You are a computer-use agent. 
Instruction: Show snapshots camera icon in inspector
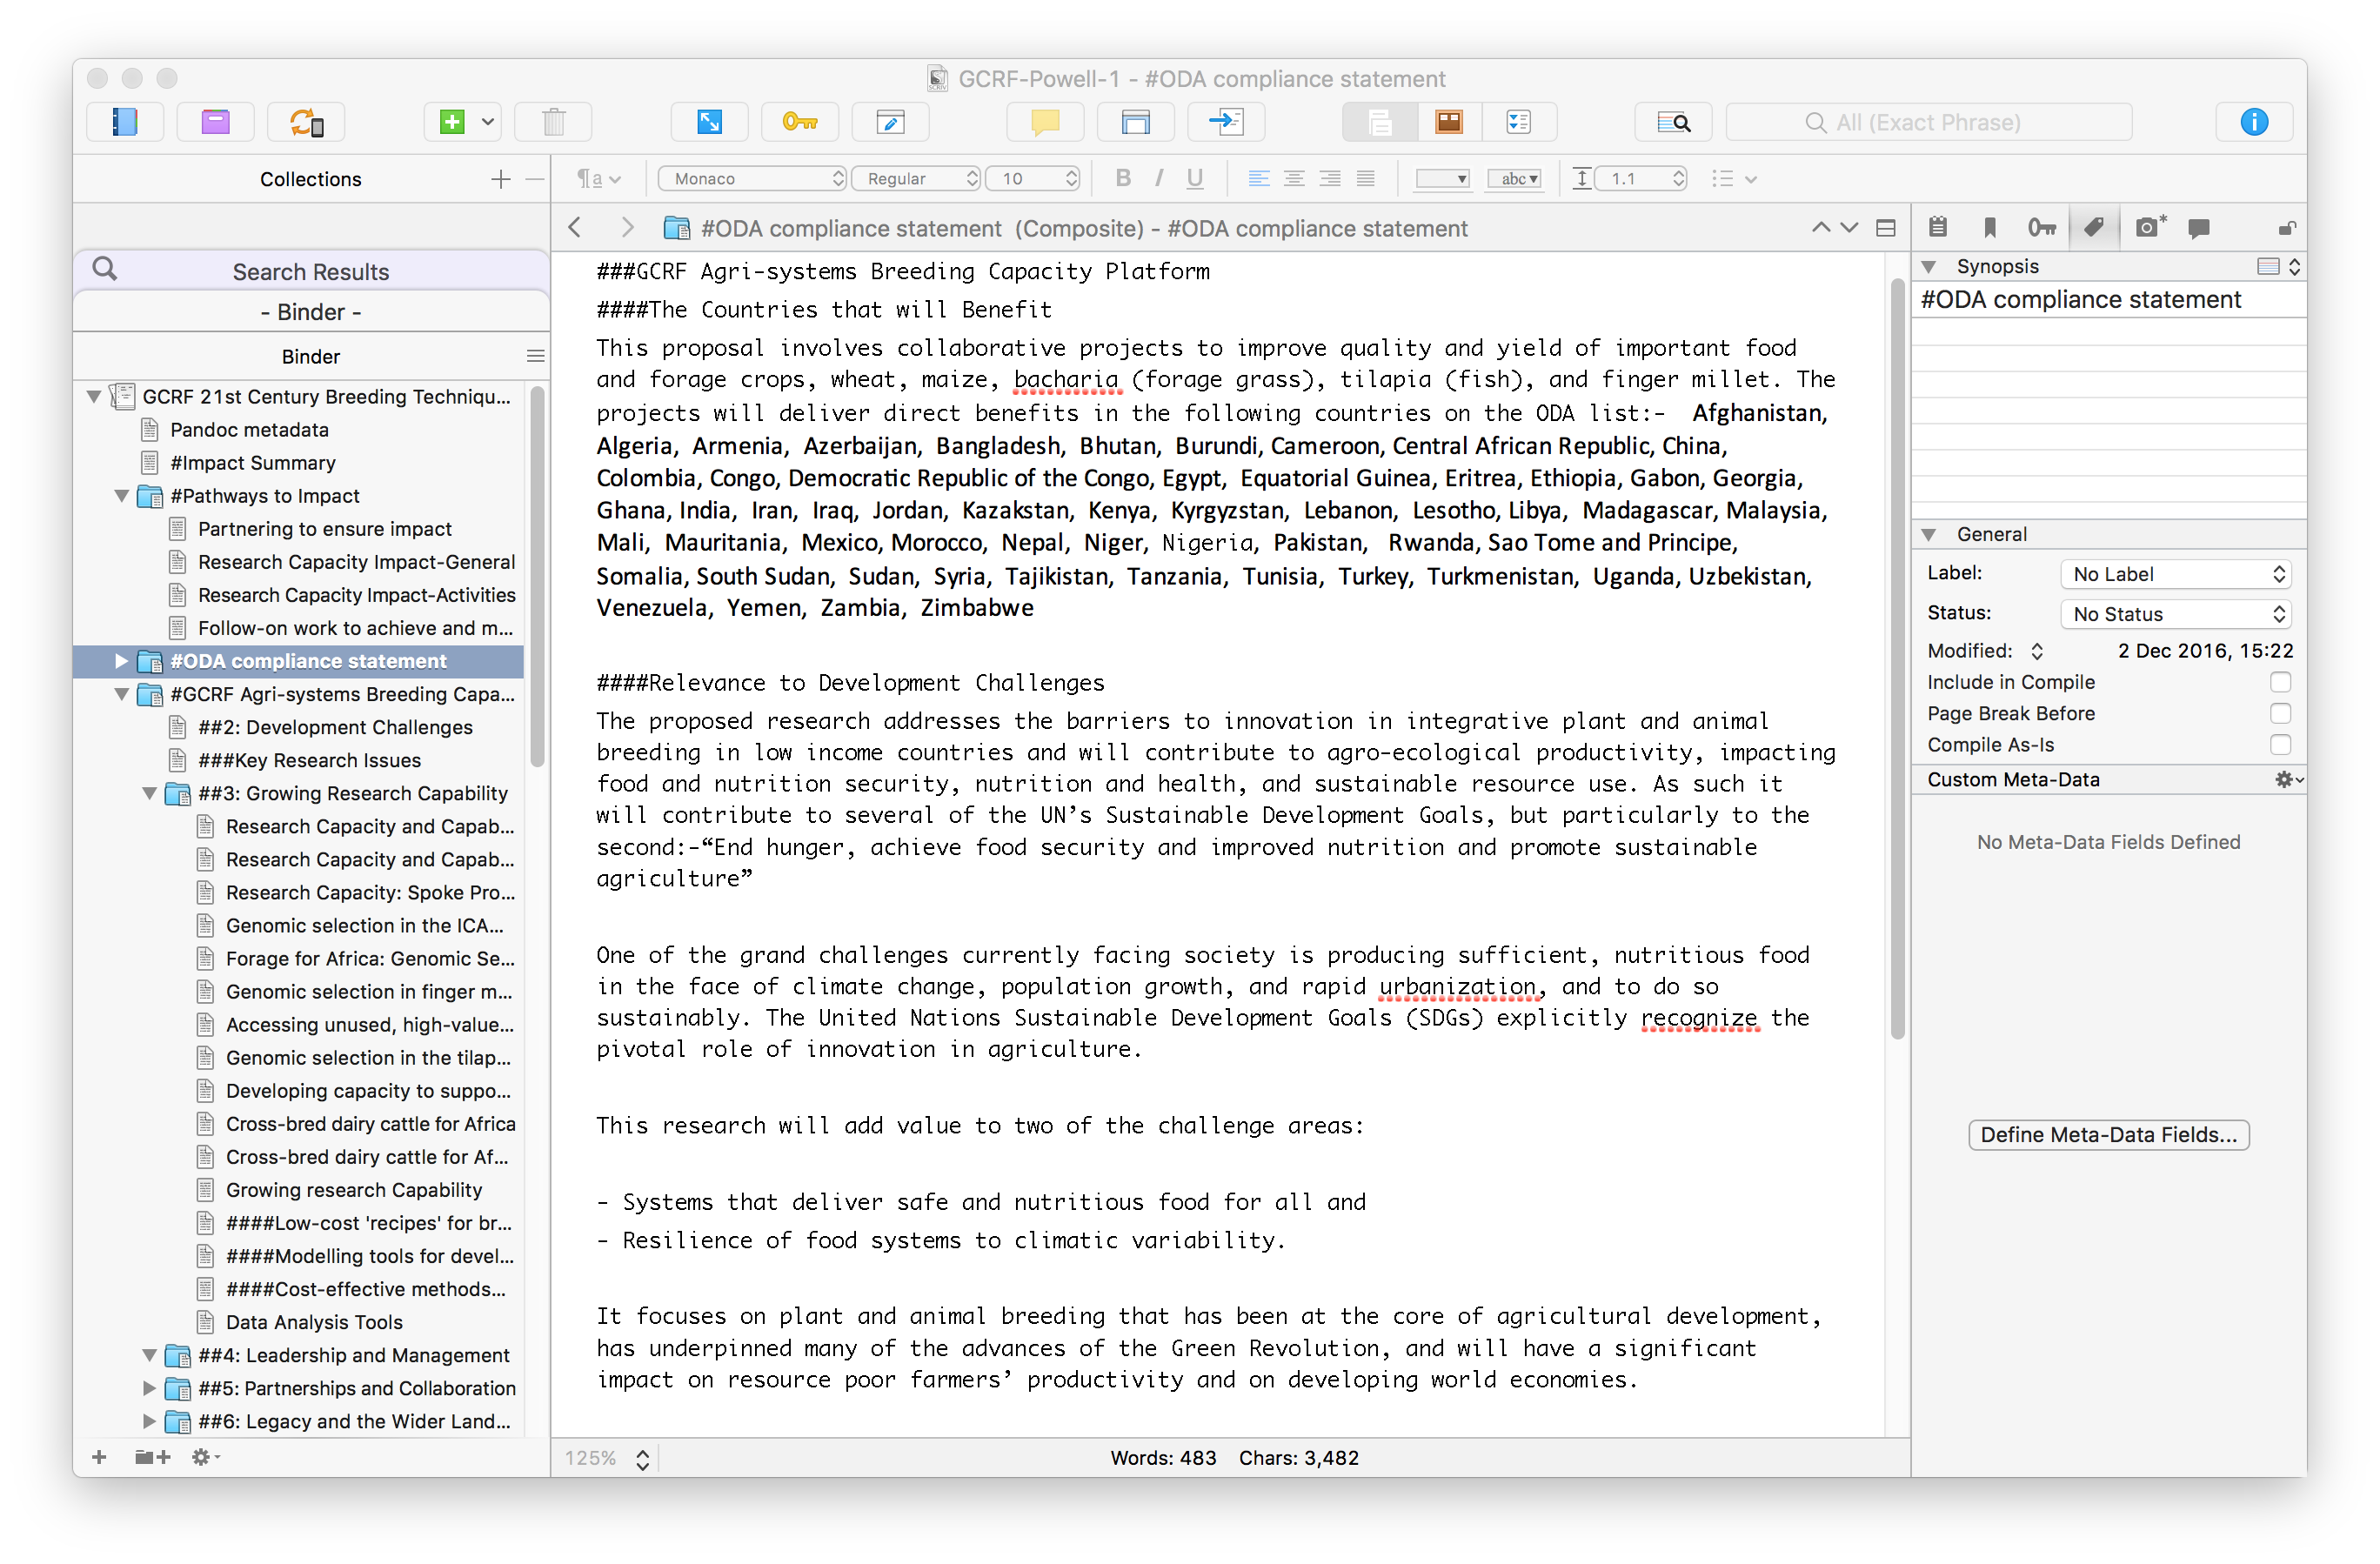click(x=2148, y=228)
